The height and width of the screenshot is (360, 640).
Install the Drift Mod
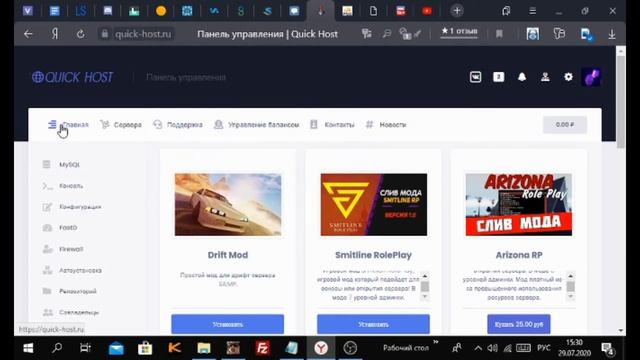pyautogui.click(x=227, y=324)
